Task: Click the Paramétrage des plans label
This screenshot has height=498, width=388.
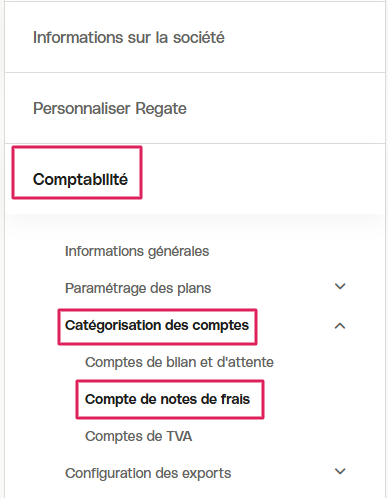Action: coord(138,288)
